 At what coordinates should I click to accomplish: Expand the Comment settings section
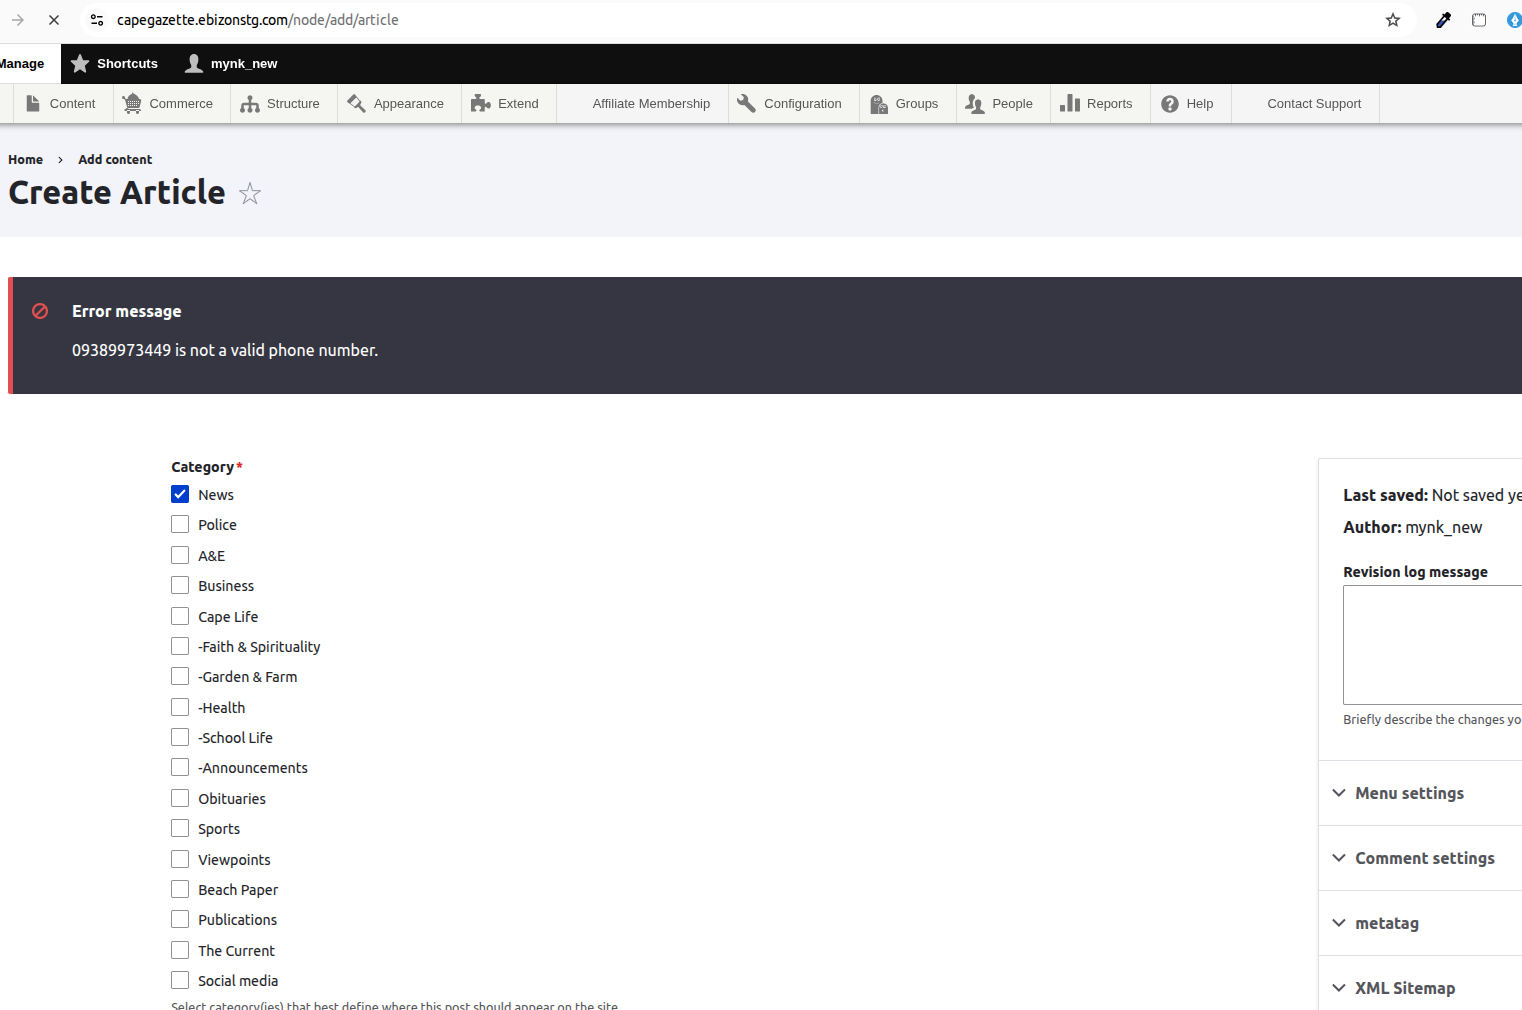click(x=1424, y=858)
